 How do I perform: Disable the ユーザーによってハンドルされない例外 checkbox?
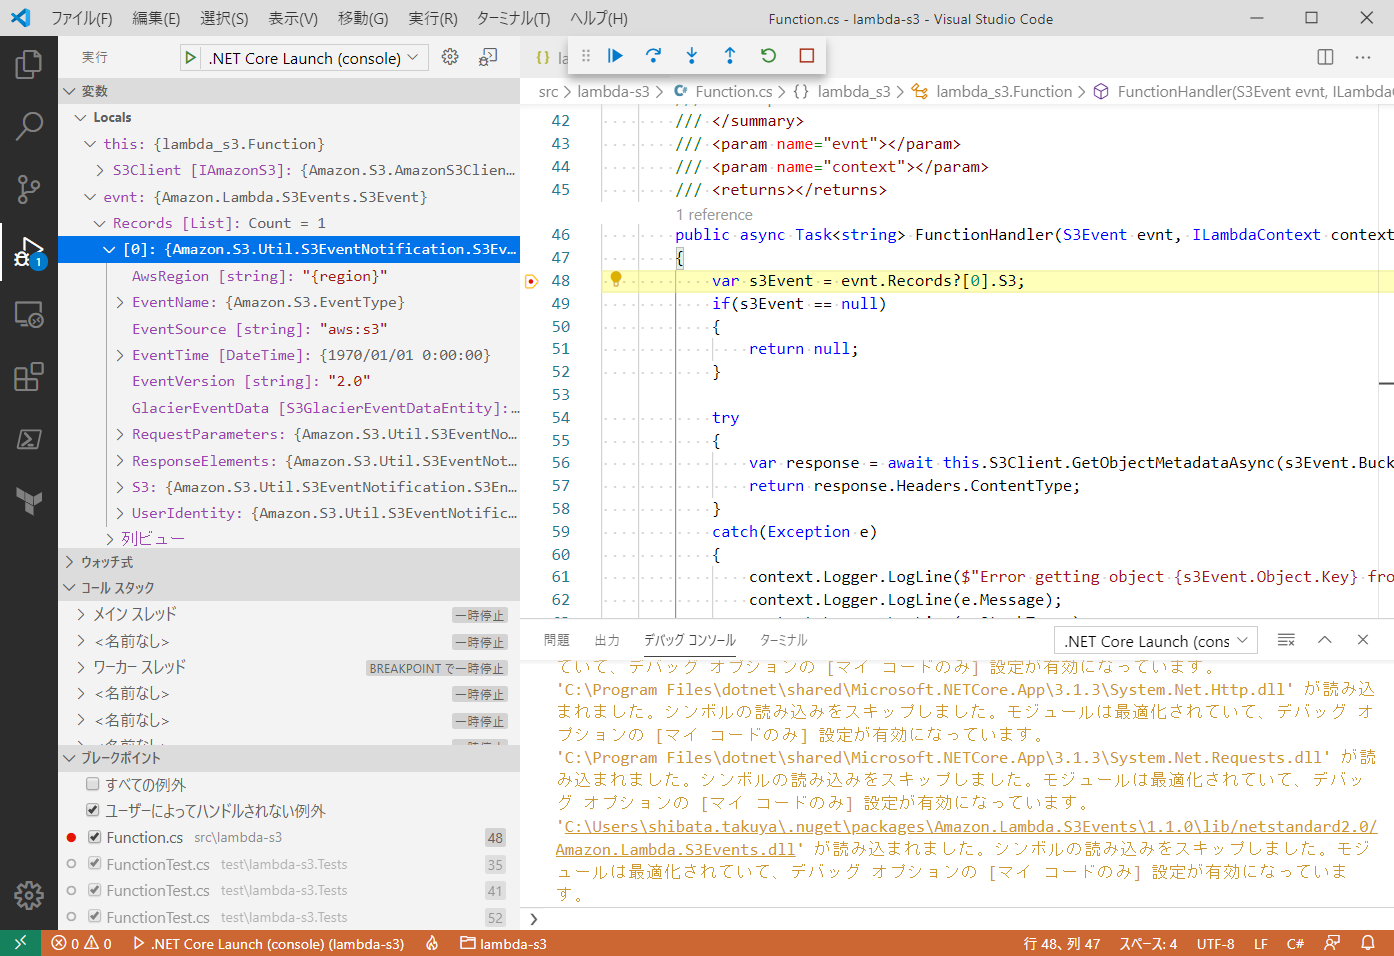[x=93, y=810]
